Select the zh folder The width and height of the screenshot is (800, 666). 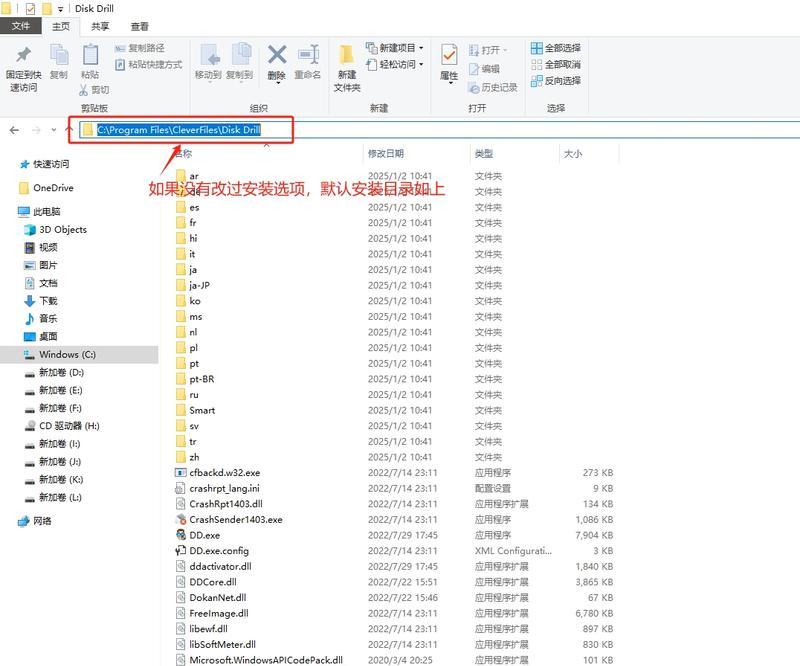point(188,457)
